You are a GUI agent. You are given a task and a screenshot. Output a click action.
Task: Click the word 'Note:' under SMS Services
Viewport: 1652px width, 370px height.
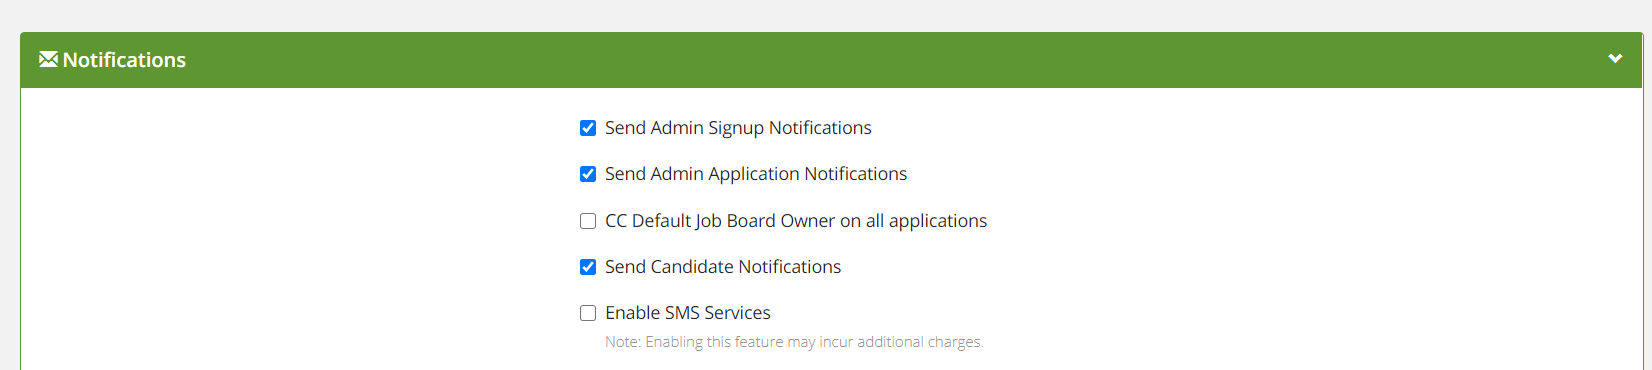click(623, 342)
